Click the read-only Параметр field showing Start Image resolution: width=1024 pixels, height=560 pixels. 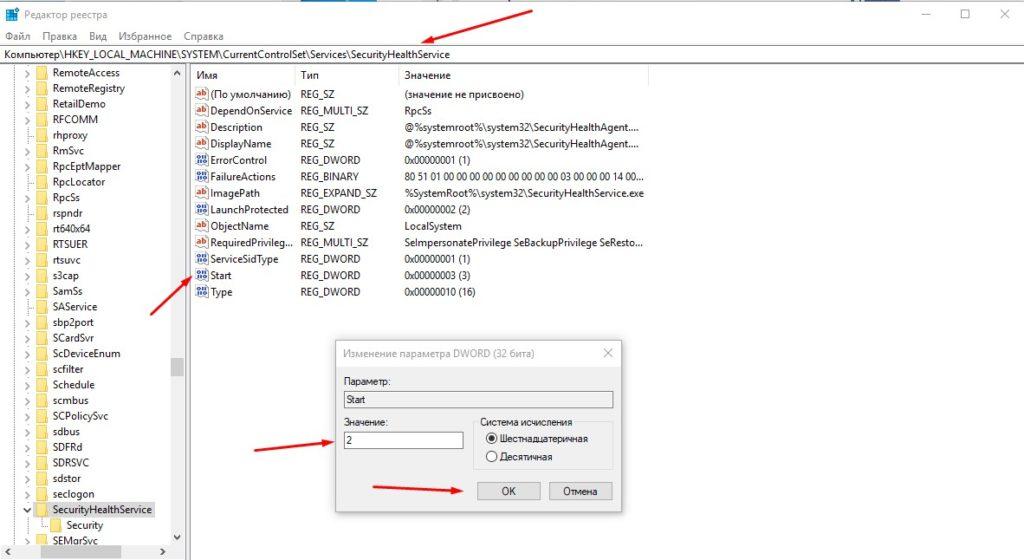(x=479, y=399)
